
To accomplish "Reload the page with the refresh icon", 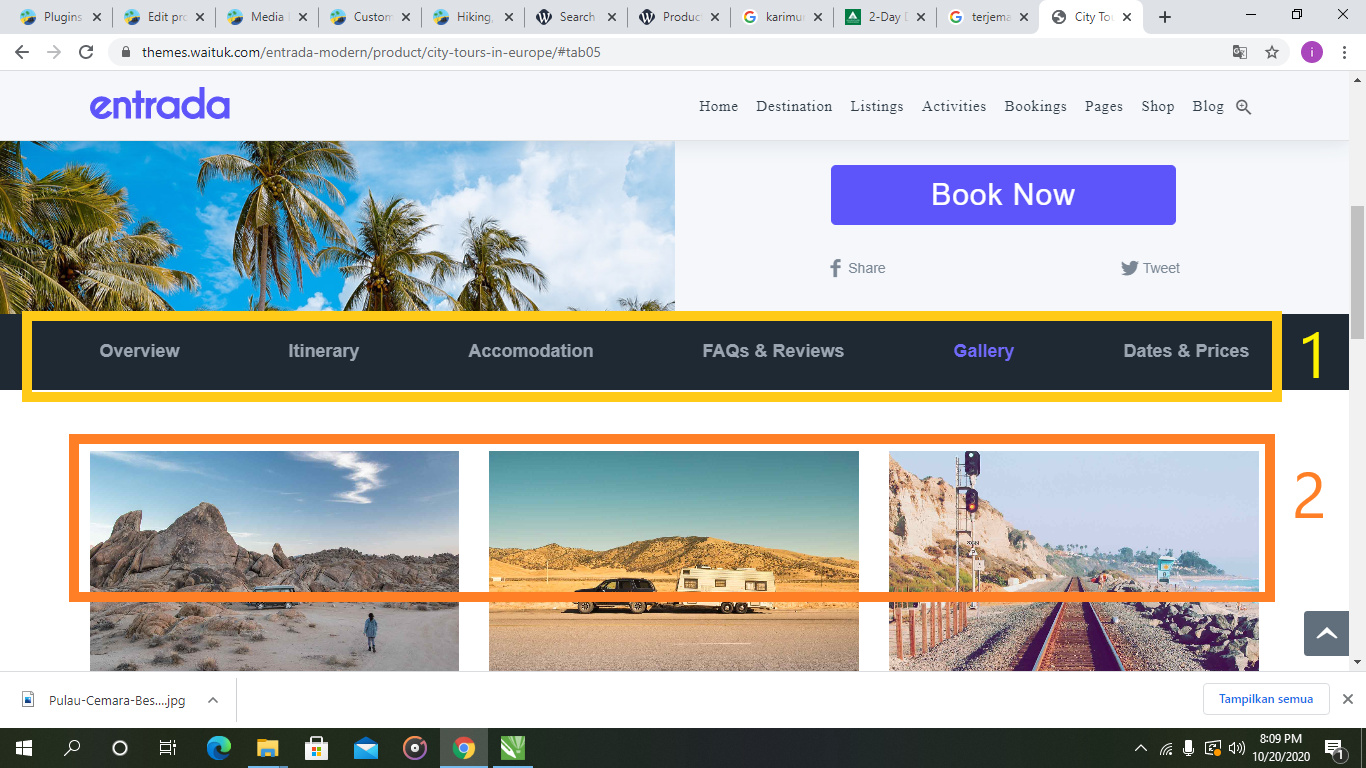I will click(x=86, y=53).
